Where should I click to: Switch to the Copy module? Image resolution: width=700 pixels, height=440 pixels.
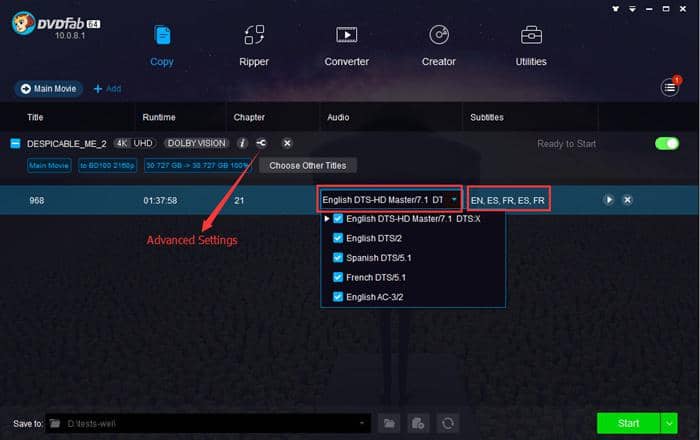click(x=162, y=46)
